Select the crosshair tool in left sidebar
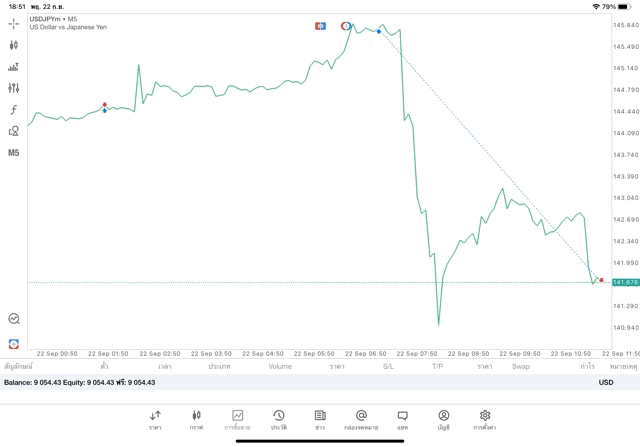The height and width of the screenshot is (447, 640). coord(13,24)
